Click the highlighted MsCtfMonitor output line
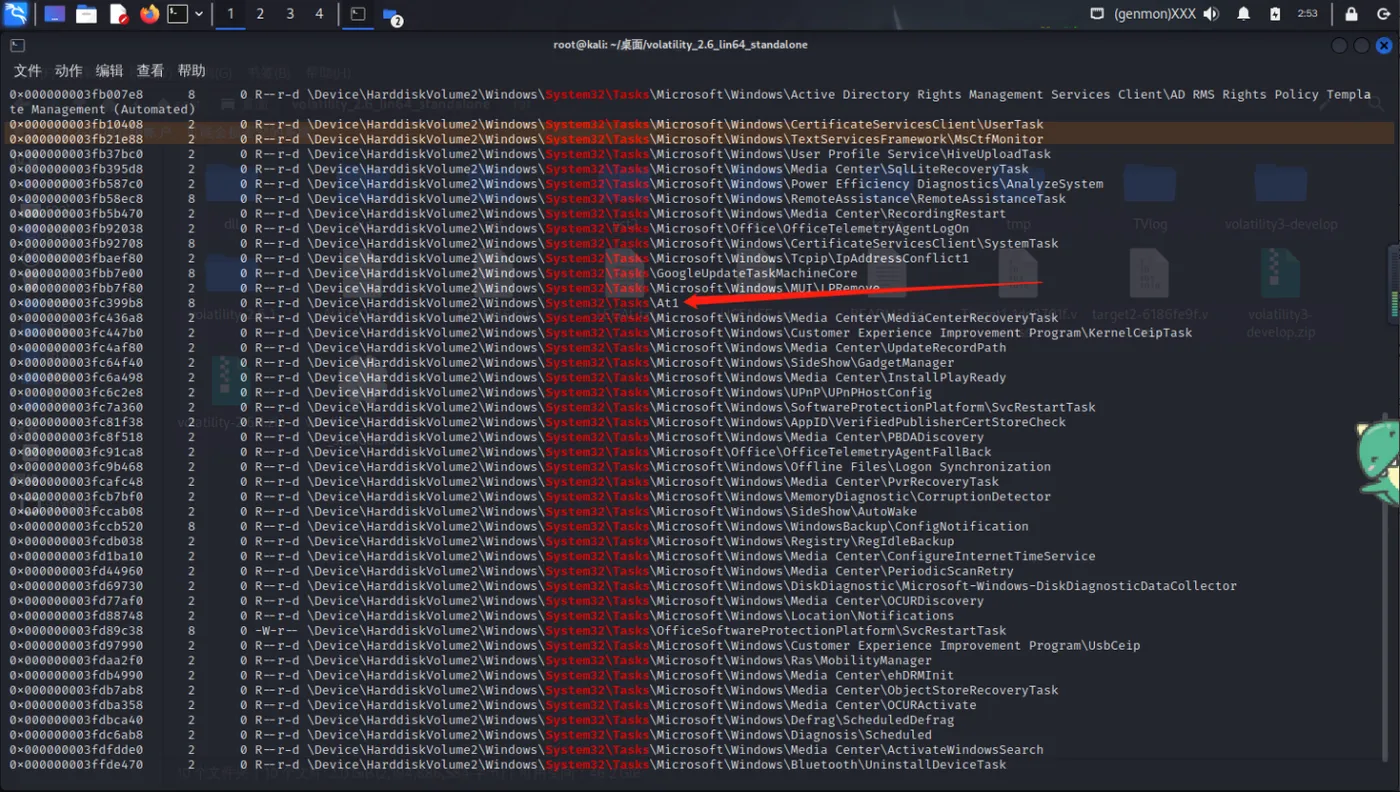 [x=527, y=139]
